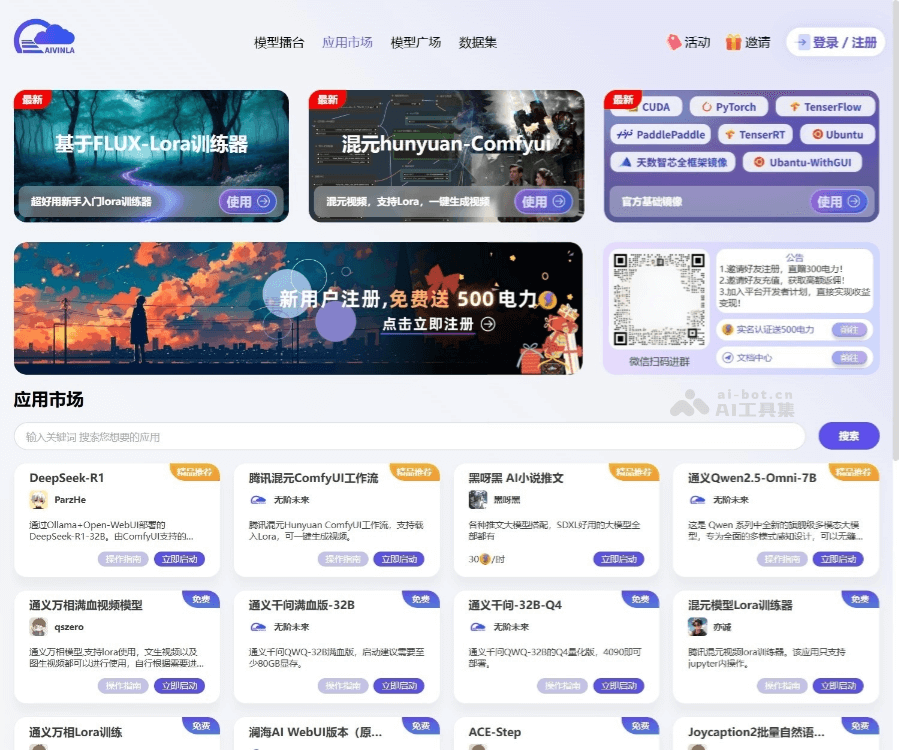
Task: Select the CUDA base image tag
Action: click(656, 107)
